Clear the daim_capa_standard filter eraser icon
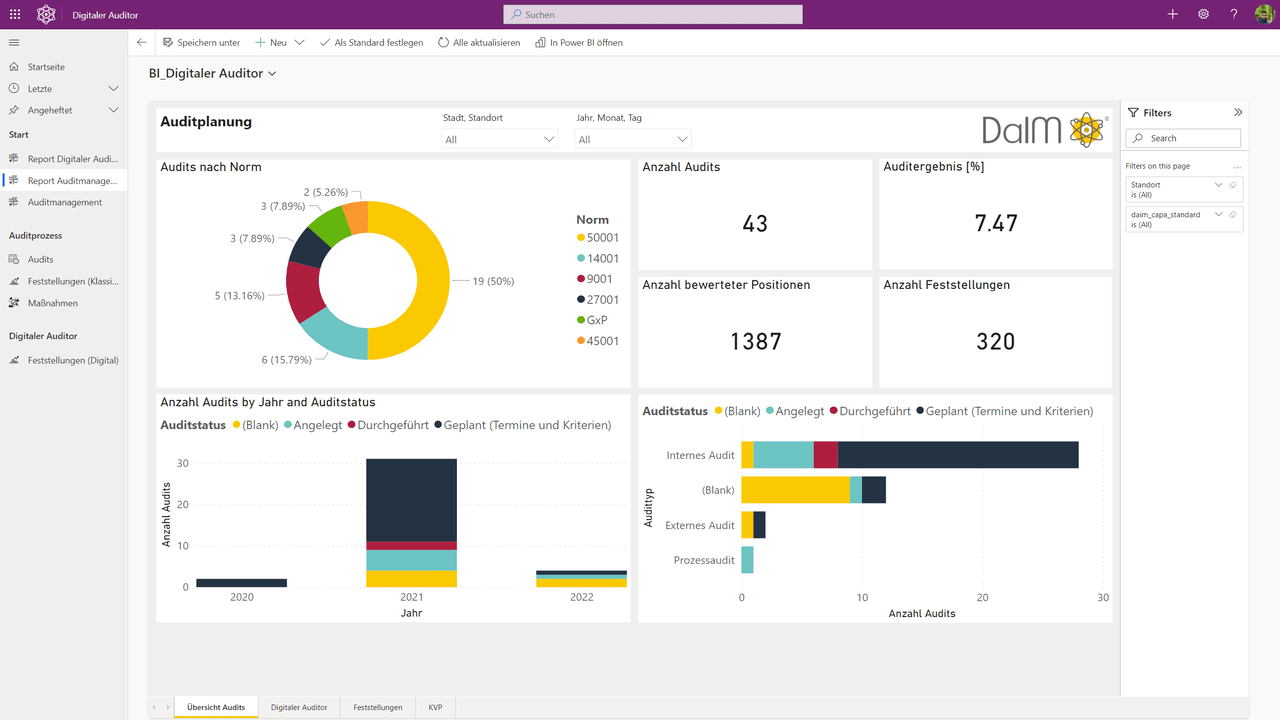 click(x=1233, y=214)
